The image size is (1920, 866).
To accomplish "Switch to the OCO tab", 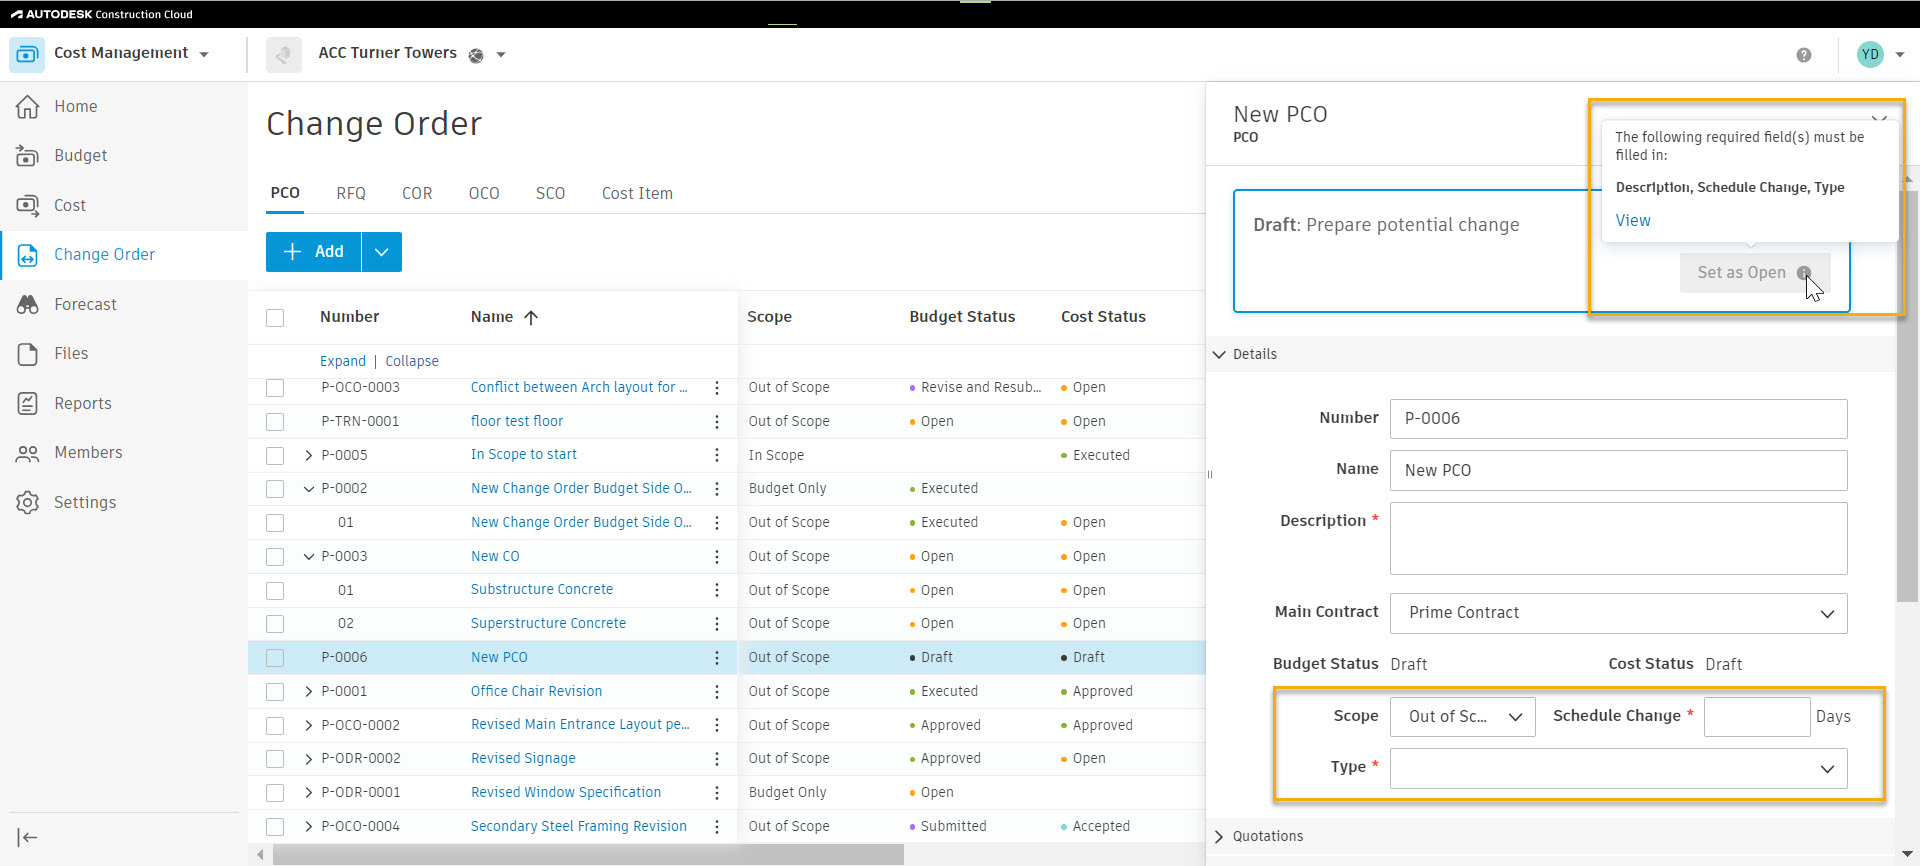I will [x=484, y=193].
